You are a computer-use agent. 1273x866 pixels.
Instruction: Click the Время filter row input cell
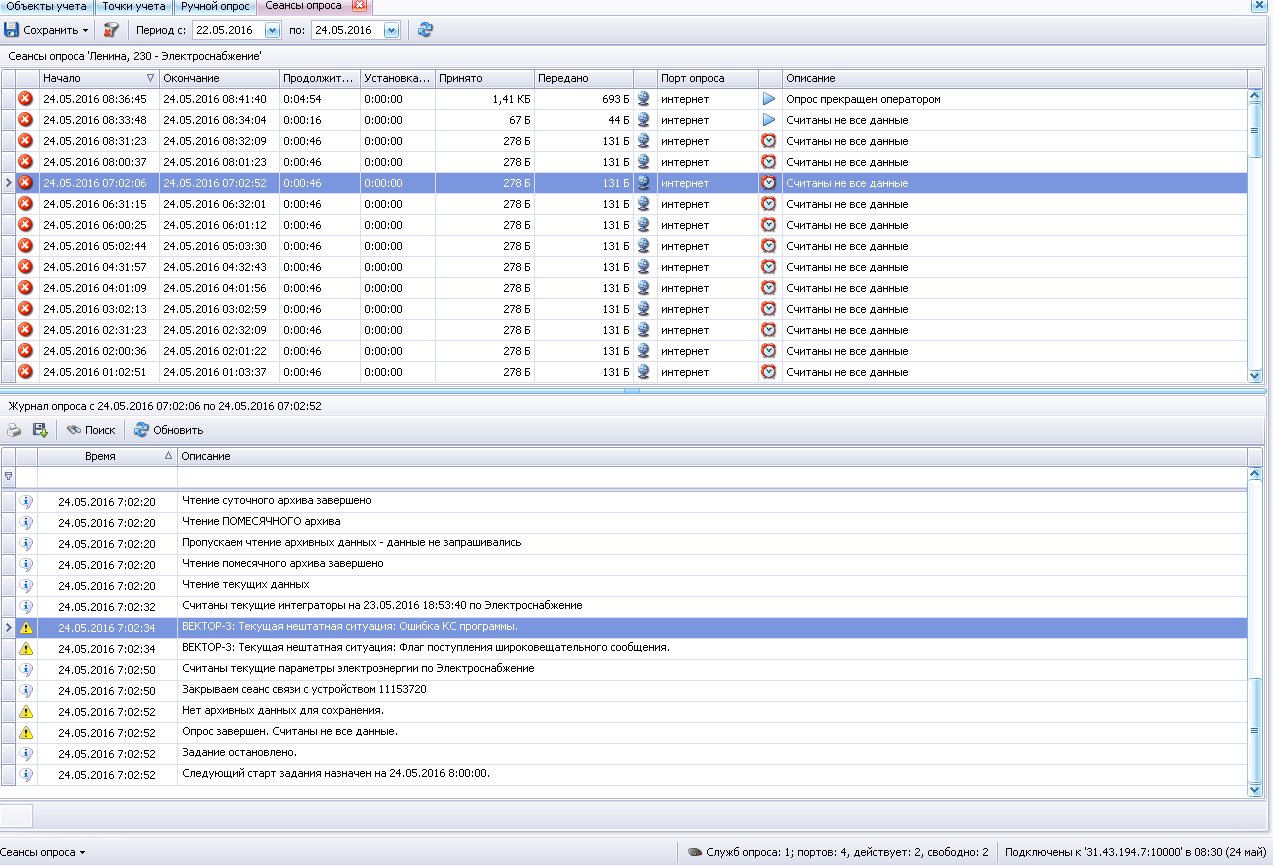coord(107,477)
